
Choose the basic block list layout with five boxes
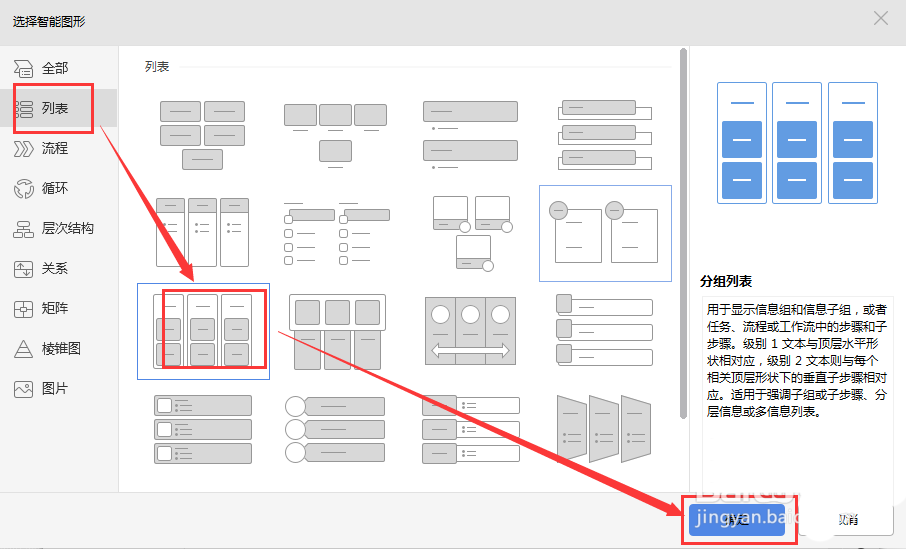[202, 135]
